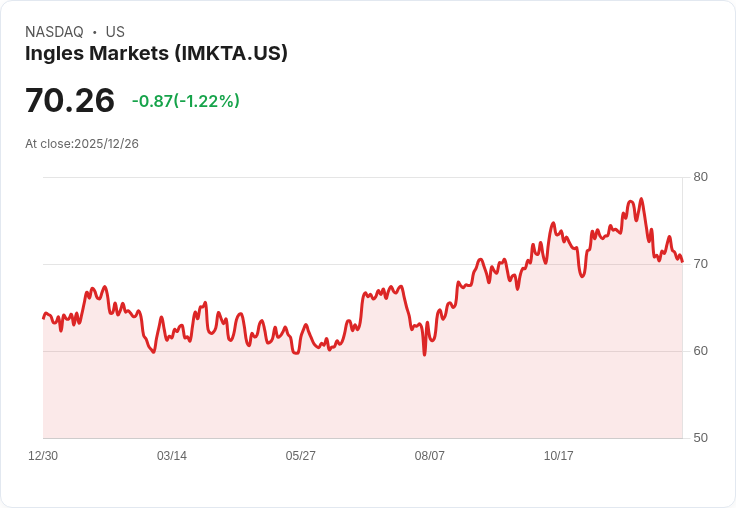This screenshot has width=736, height=508.
Task: Click the highest peak of the price line
Action: point(641,199)
